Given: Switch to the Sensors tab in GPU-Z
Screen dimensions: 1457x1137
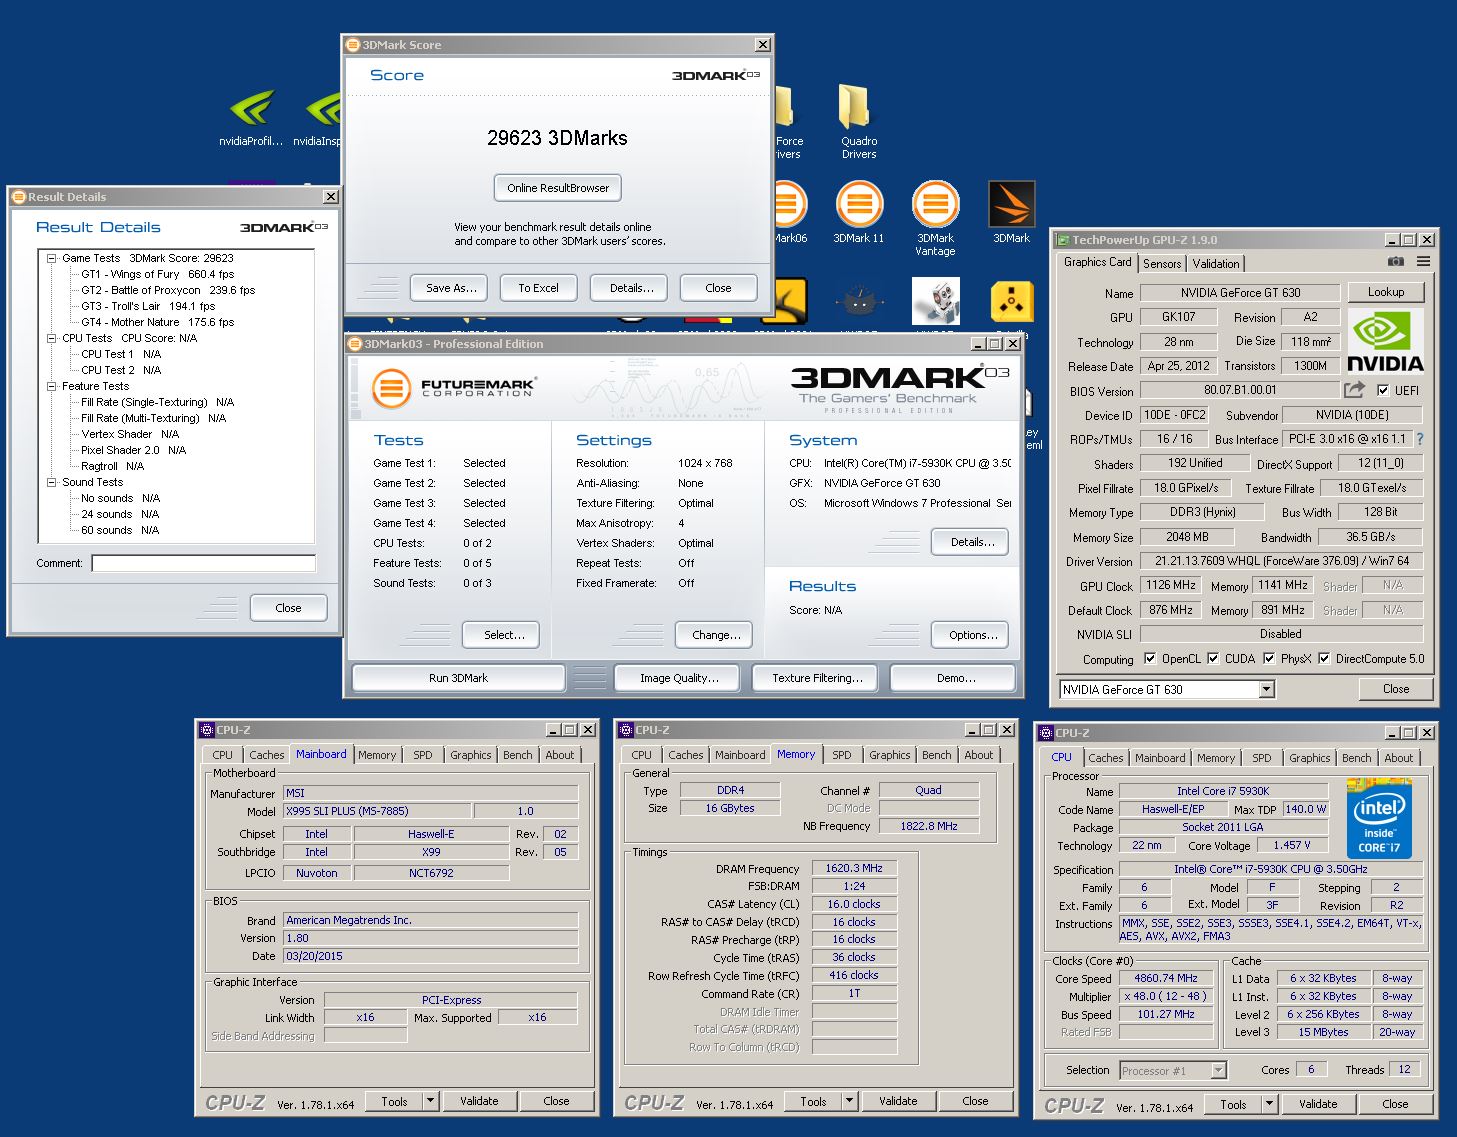Looking at the screenshot, I should coord(1162,263).
